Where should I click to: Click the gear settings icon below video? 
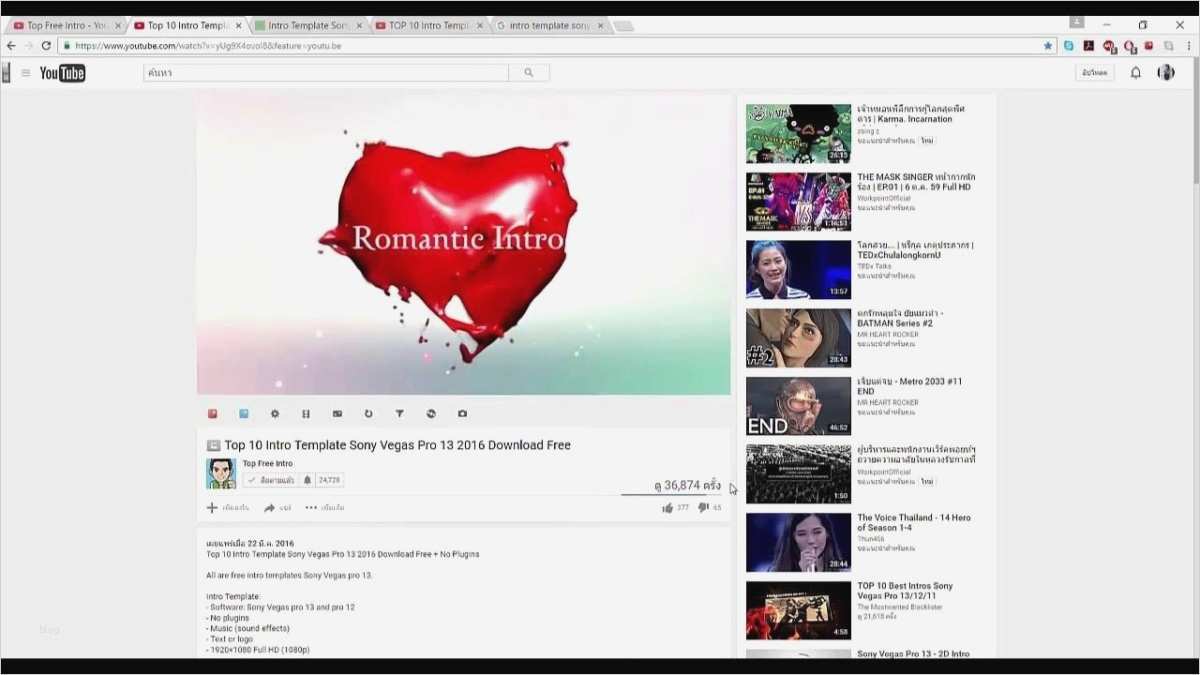click(x=275, y=414)
